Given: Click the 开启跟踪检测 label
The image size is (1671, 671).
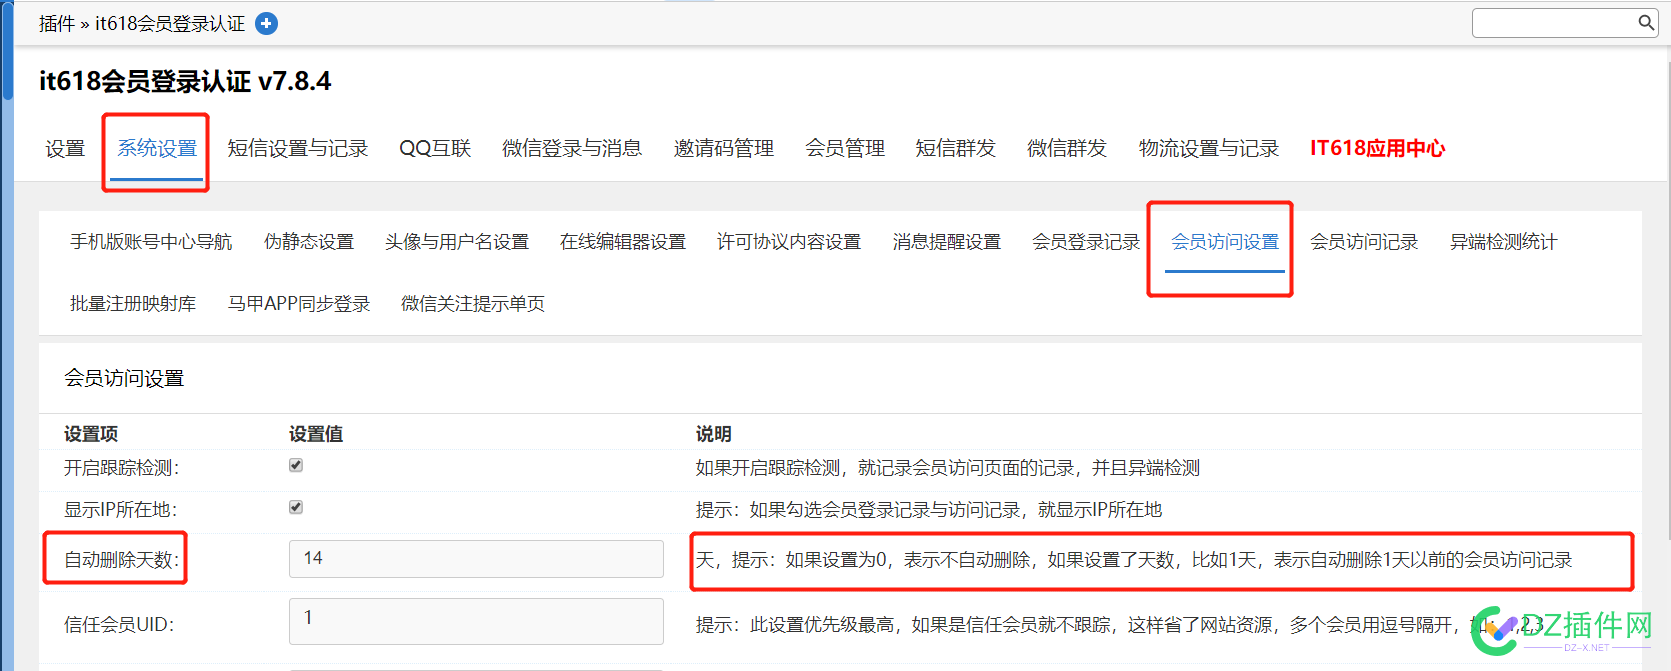Looking at the screenshot, I should (x=122, y=468).
